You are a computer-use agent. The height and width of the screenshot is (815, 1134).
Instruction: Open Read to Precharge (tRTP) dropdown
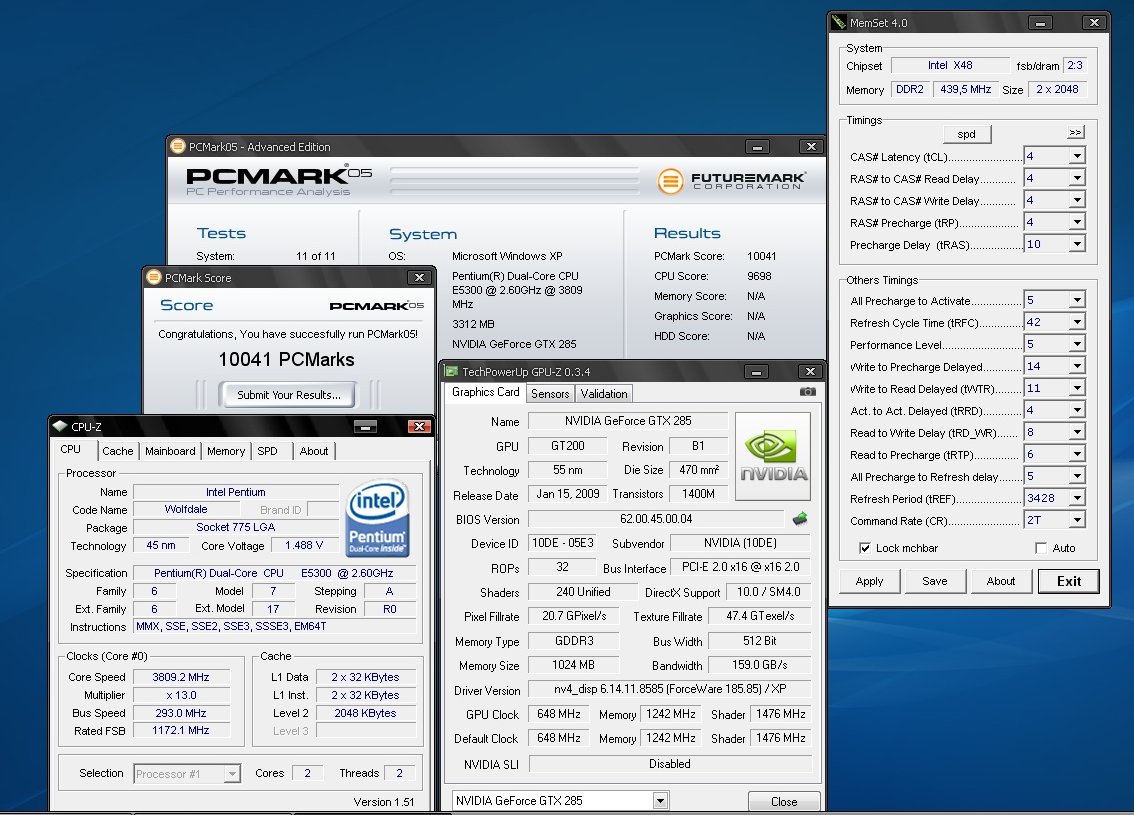coord(1077,454)
